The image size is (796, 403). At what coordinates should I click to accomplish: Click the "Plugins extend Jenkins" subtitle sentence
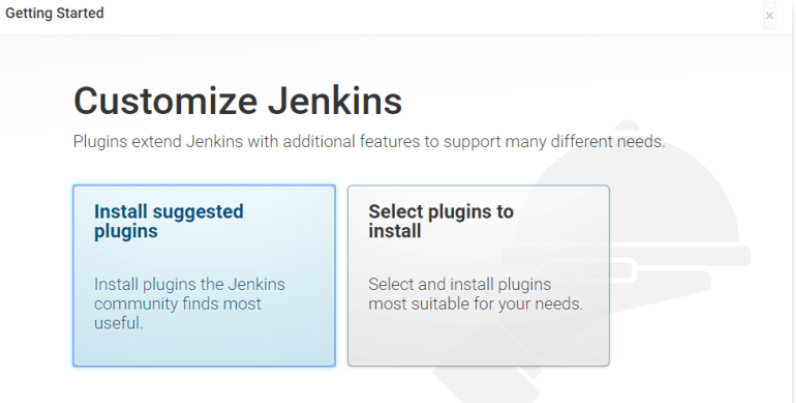click(368, 141)
